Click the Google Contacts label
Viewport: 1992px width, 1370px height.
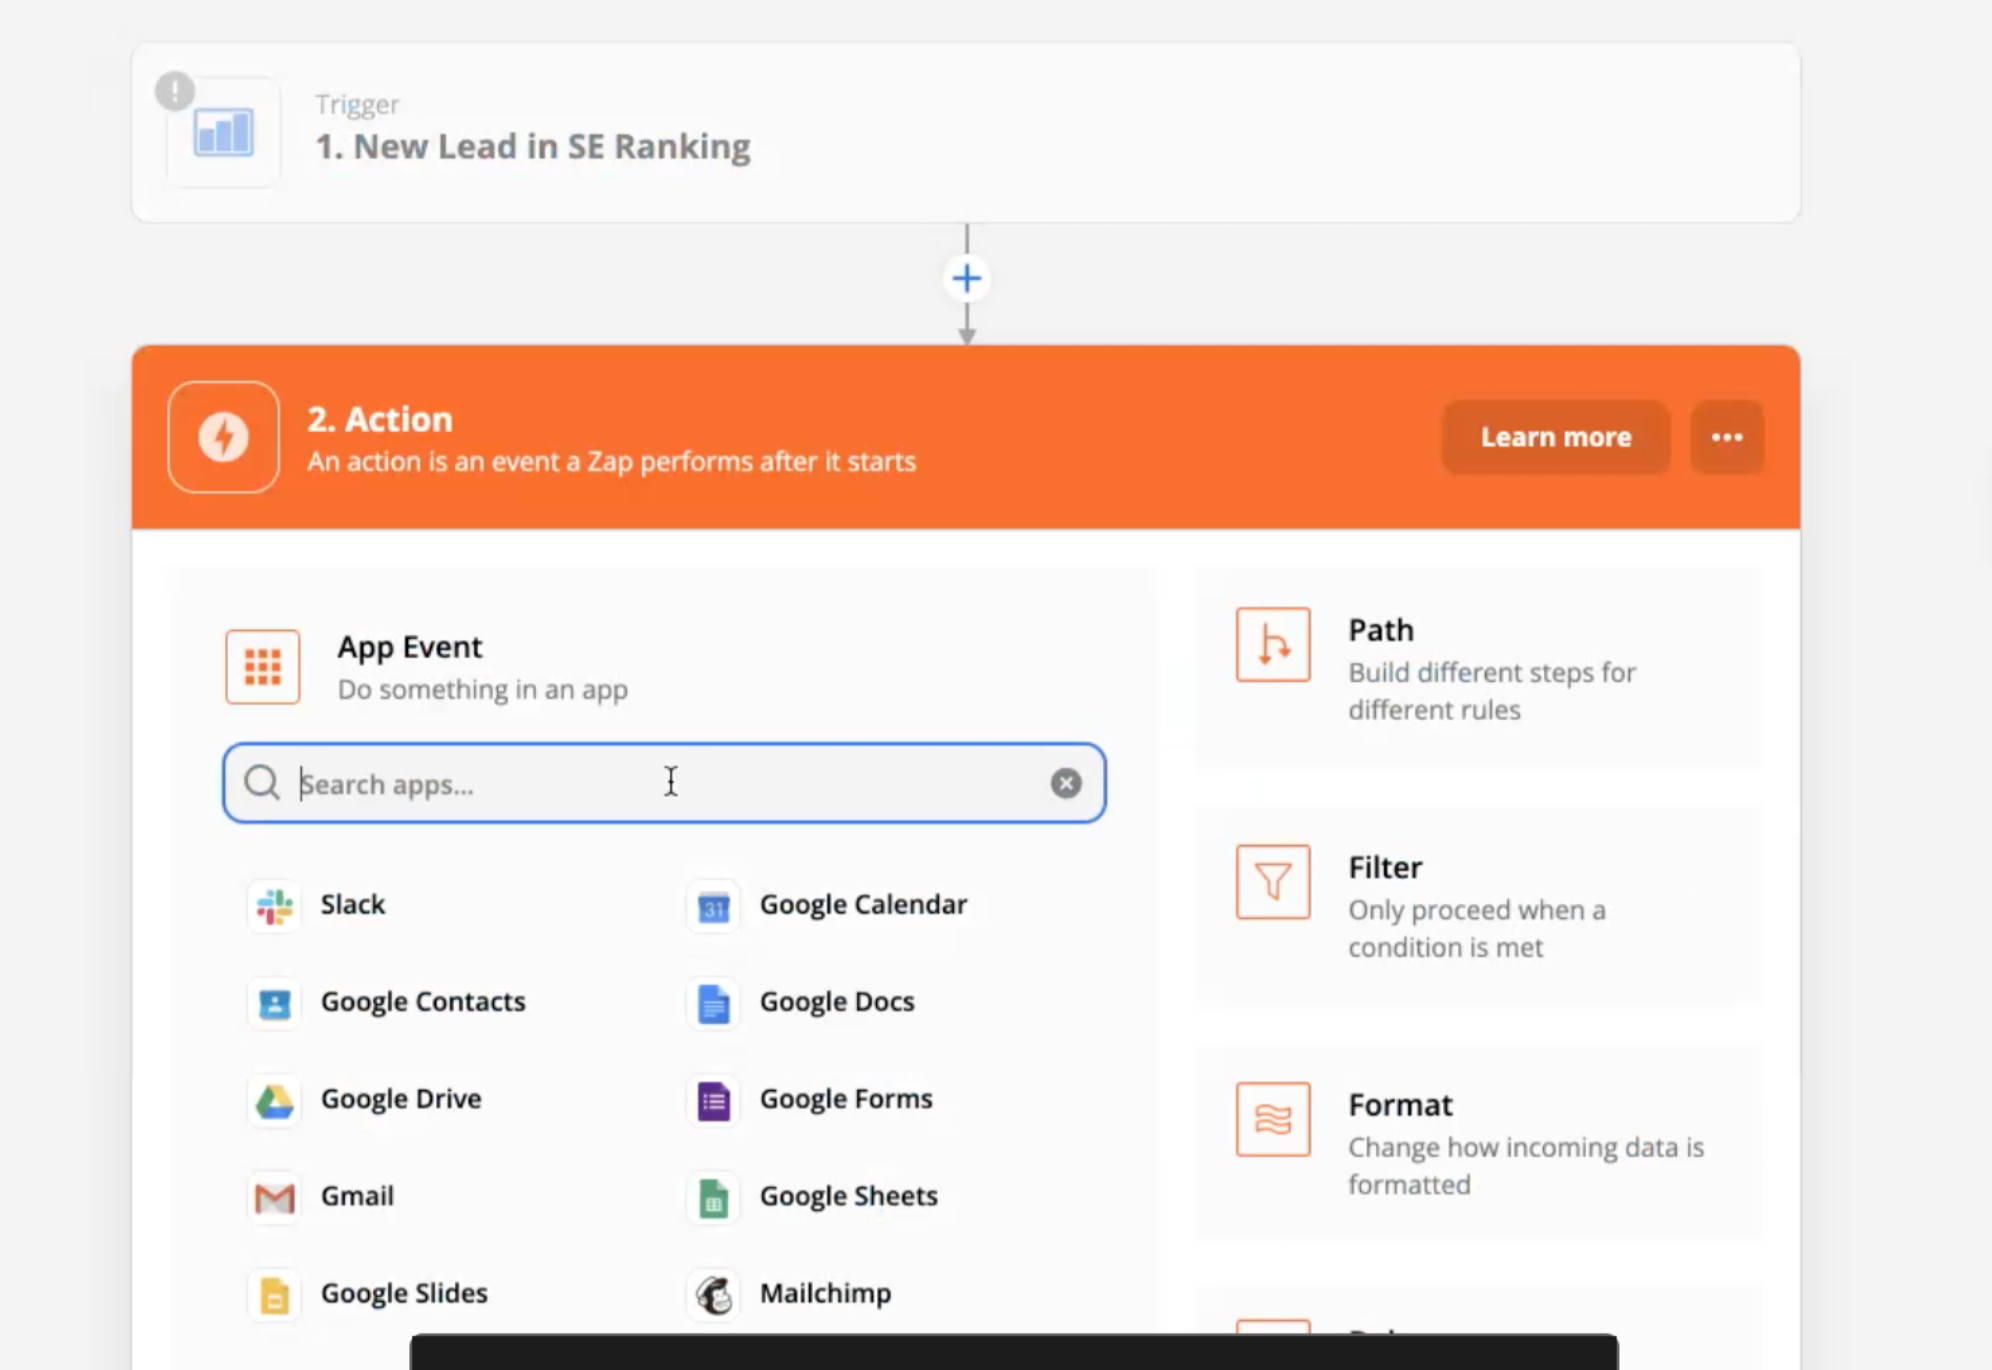[x=423, y=1001]
